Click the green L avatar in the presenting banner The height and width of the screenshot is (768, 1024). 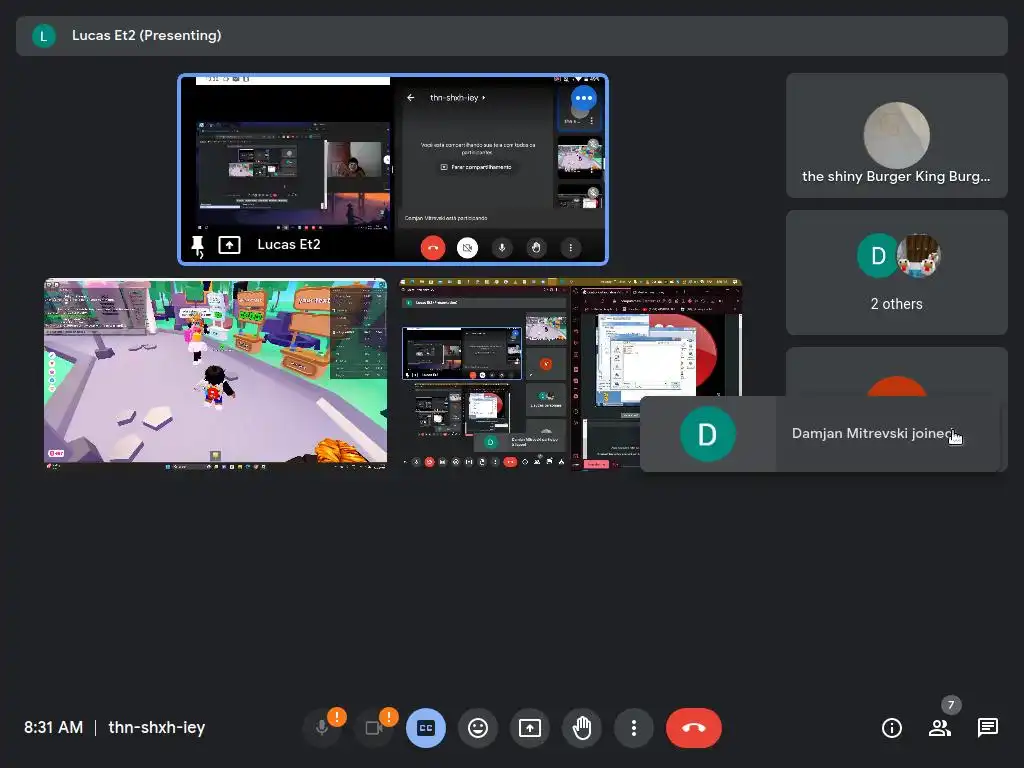[x=44, y=36]
